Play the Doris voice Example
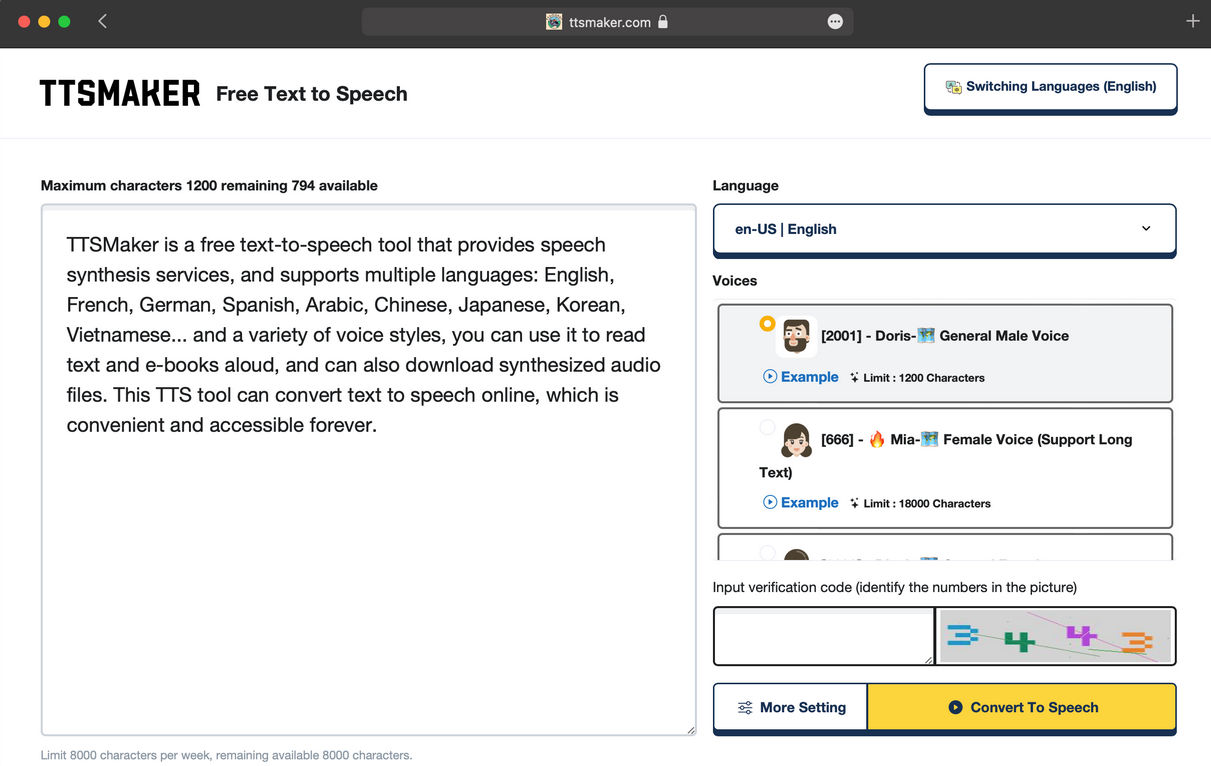 point(800,377)
